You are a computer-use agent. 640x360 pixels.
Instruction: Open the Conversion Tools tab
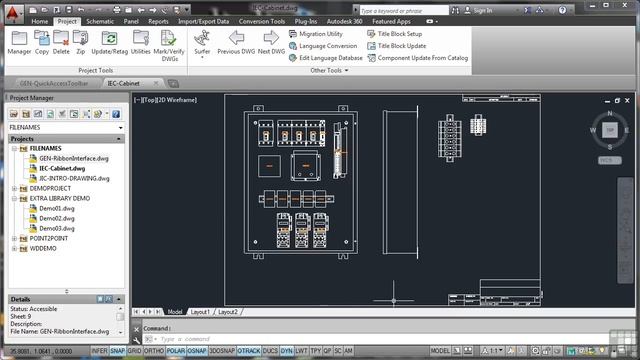[x=262, y=21]
